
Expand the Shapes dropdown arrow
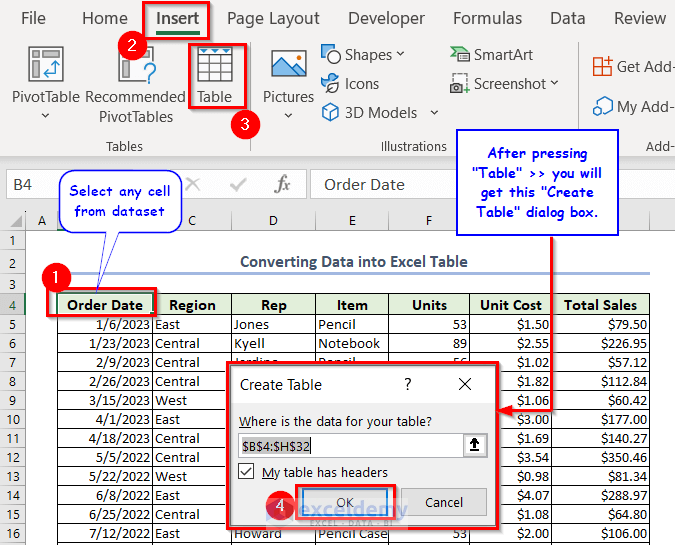pyautogui.click(x=400, y=54)
